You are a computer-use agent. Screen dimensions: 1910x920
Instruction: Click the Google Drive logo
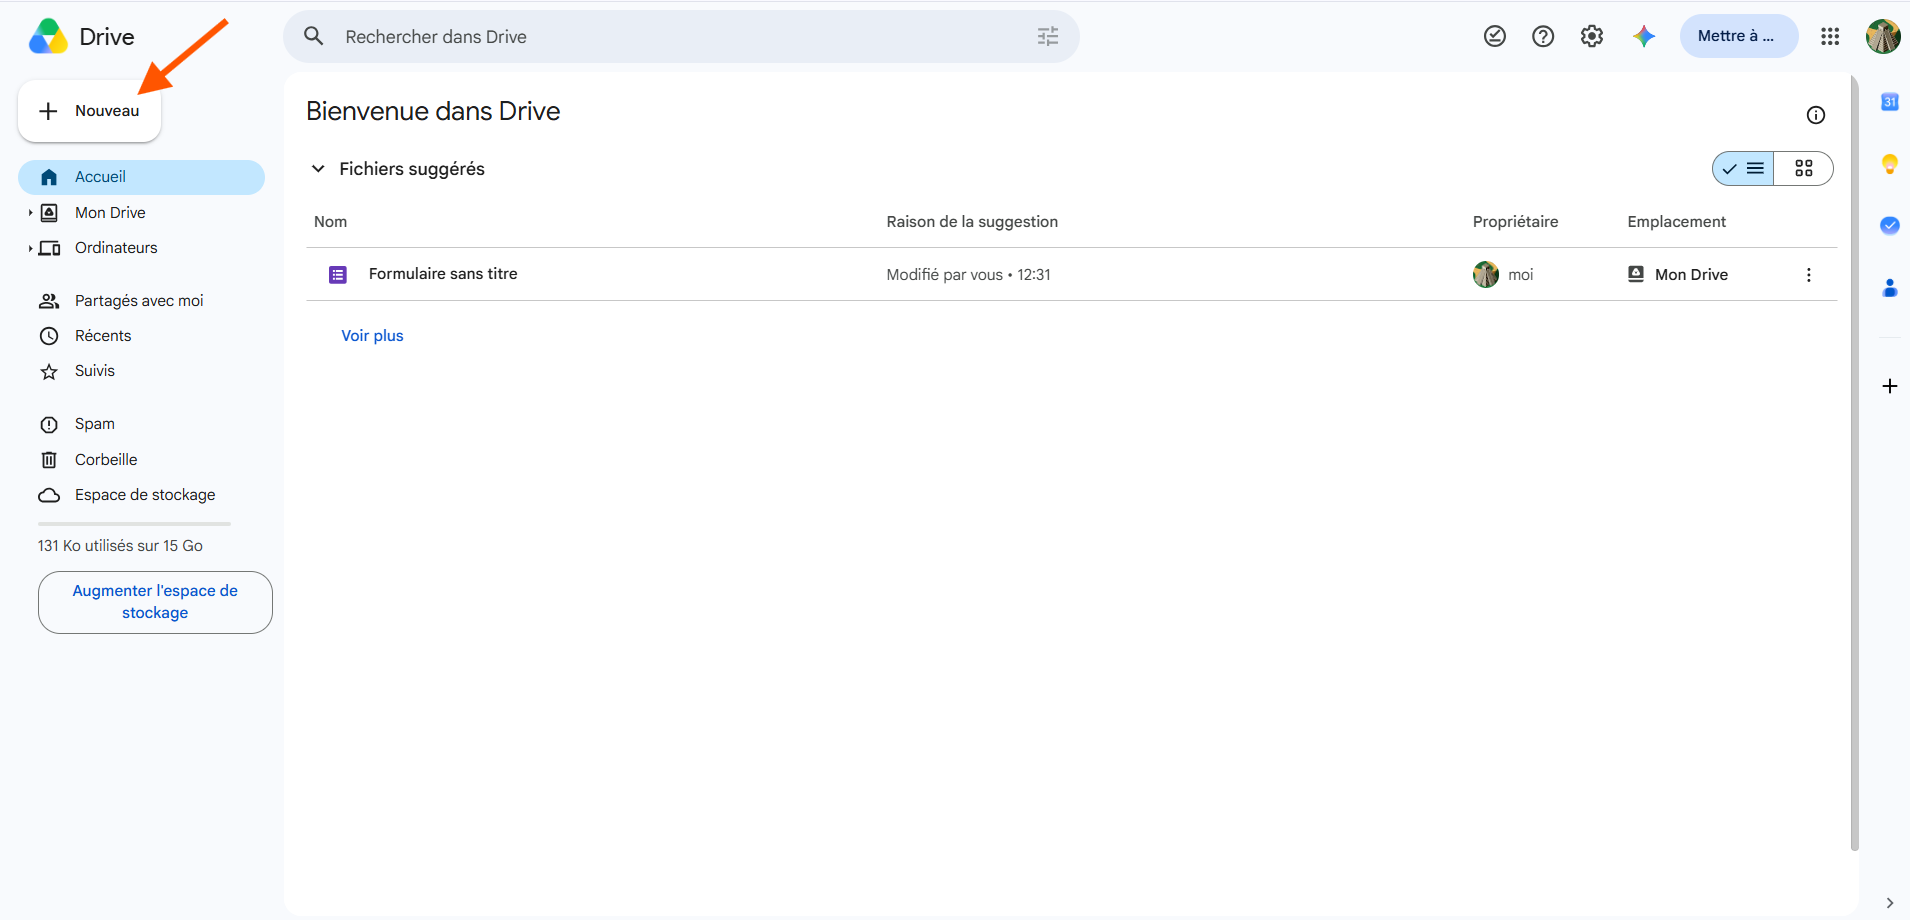(x=49, y=37)
